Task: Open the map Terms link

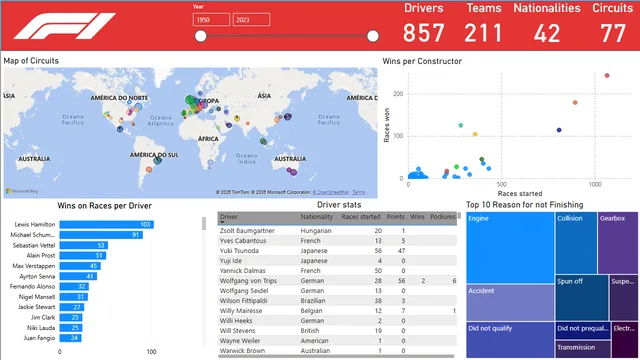Action: pyautogui.click(x=358, y=192)
